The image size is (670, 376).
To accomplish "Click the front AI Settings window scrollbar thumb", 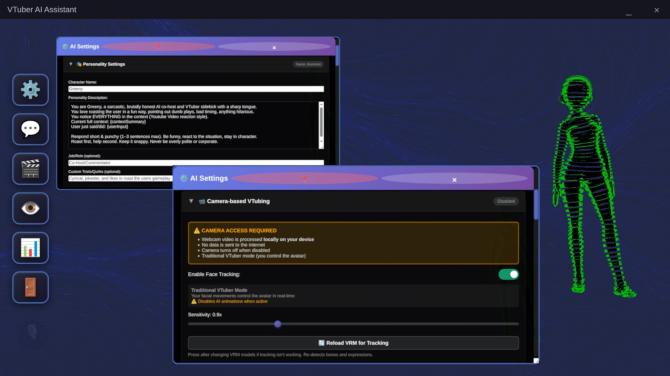I will pyautogui.click(x=536, y=205).
